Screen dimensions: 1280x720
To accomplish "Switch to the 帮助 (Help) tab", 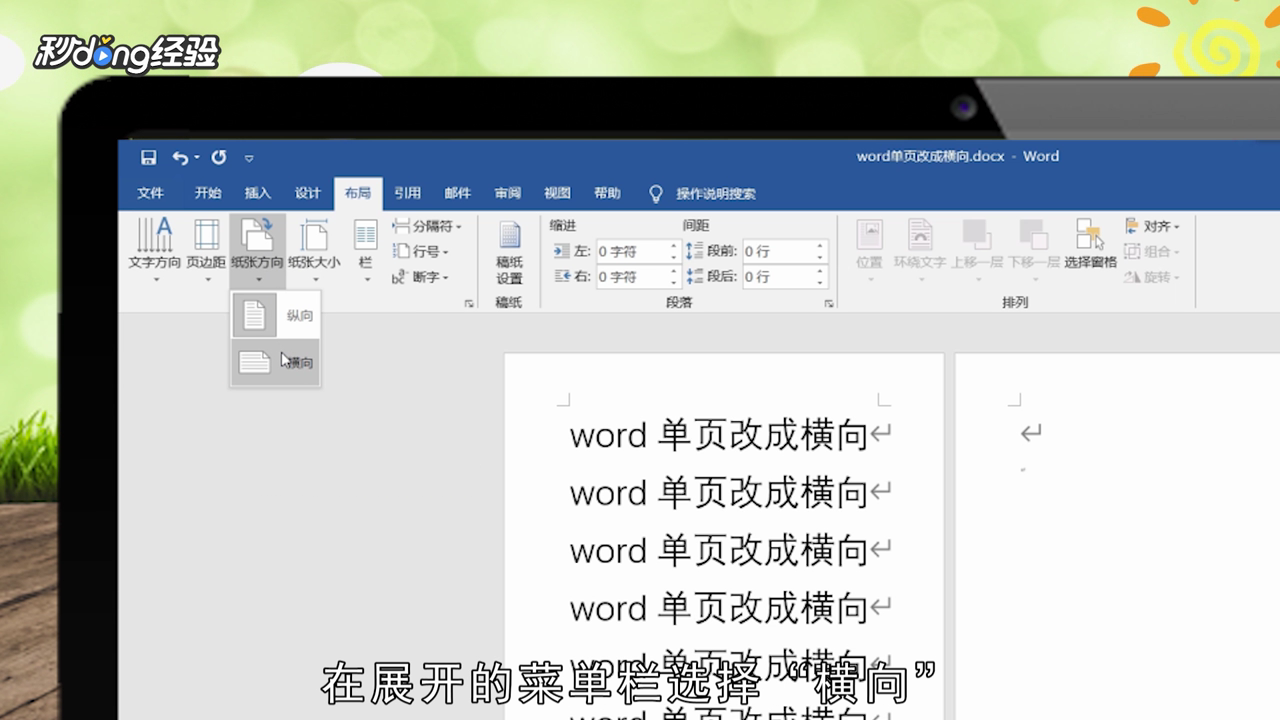I will pyautogui.click(x=607, y=193).
